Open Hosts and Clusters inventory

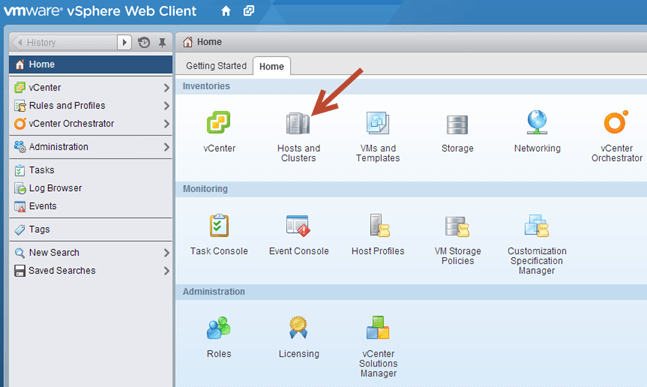298,123
